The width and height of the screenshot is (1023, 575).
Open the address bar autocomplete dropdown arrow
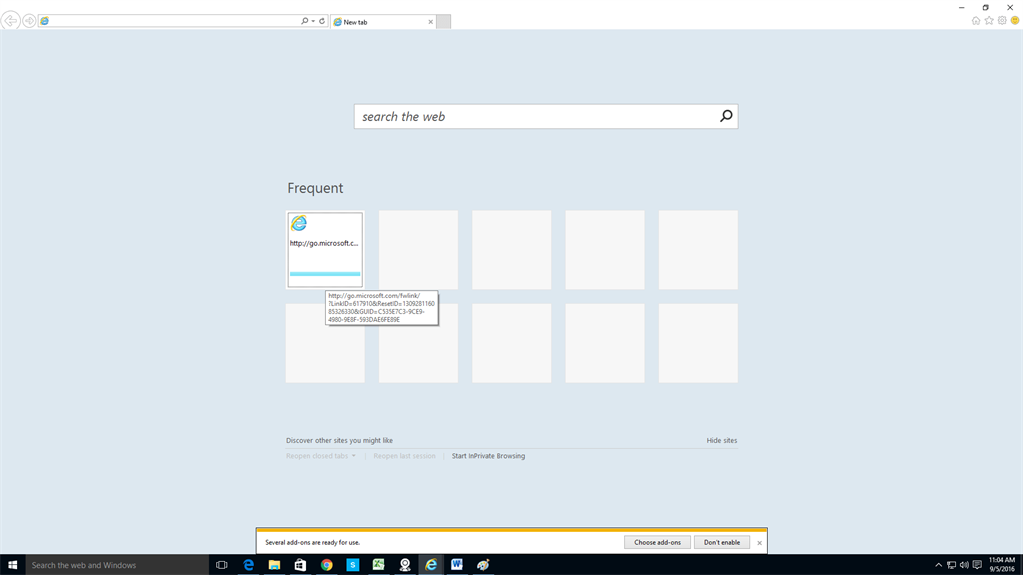313,21
